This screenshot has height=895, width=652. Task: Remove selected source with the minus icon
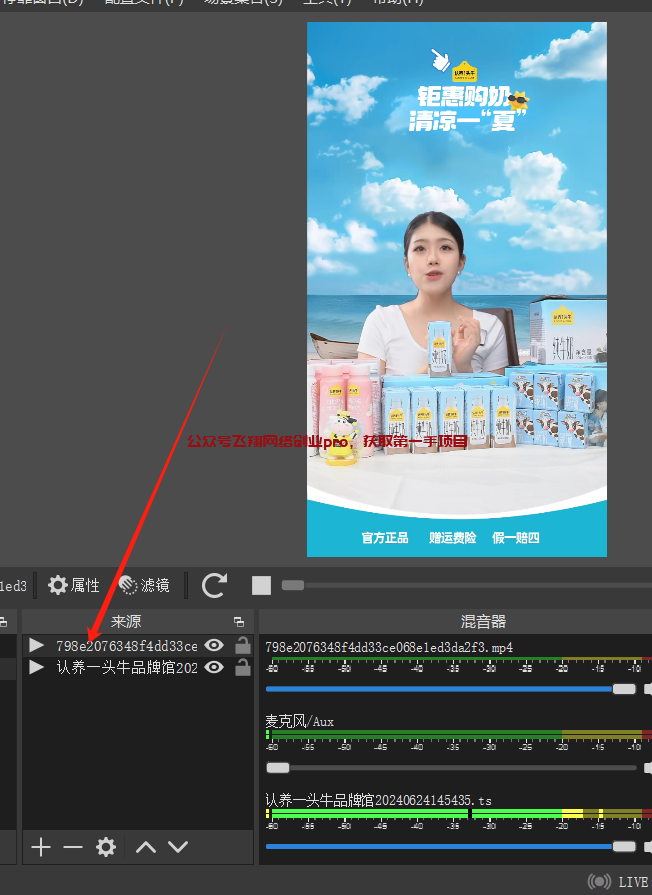coord(73,848)
